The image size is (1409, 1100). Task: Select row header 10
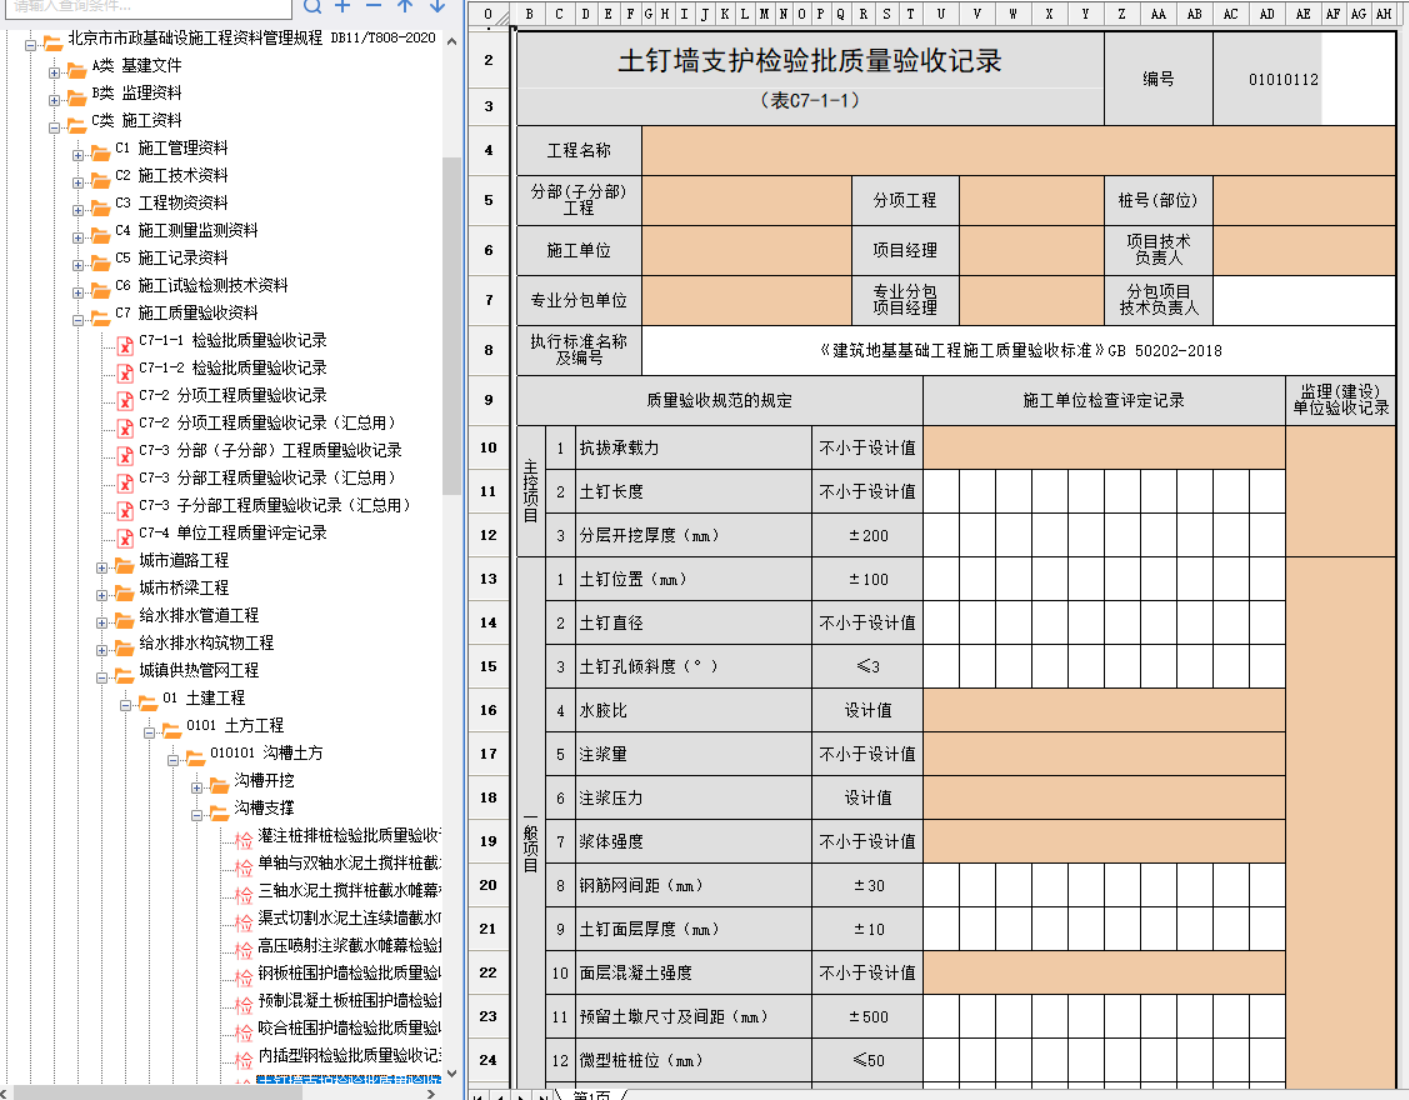(488, 448)
